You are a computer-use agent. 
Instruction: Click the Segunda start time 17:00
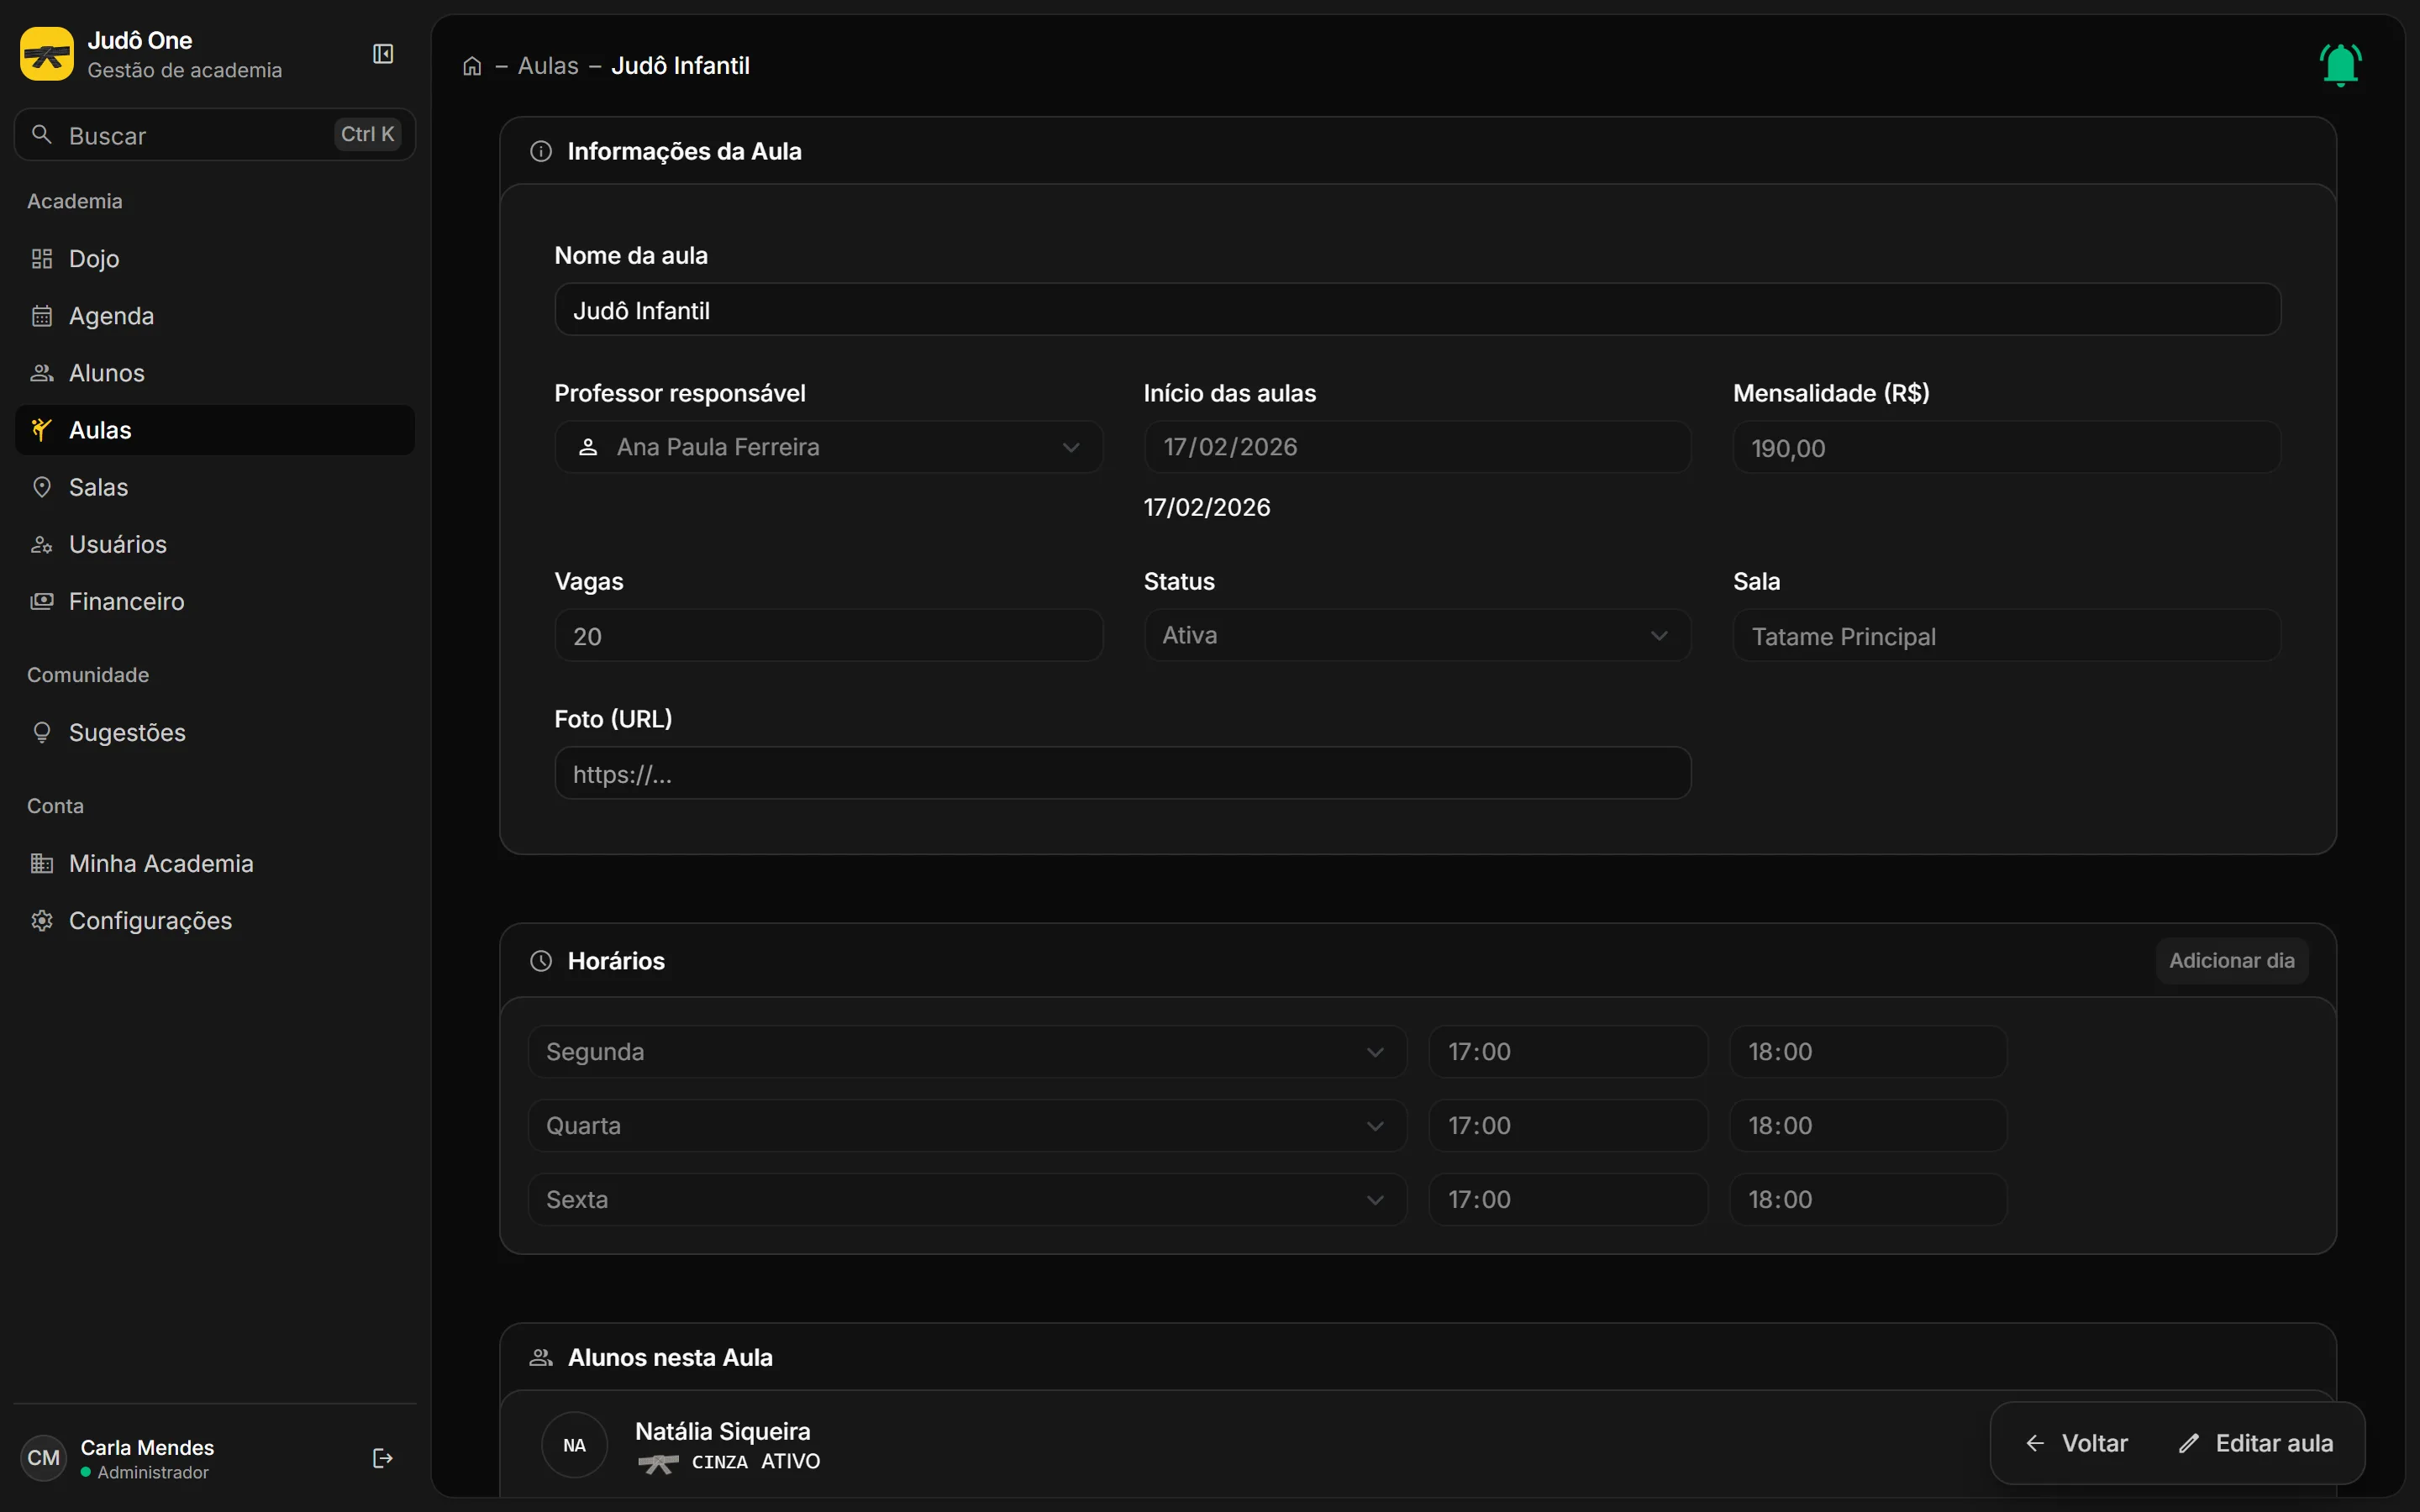click(x=1568, y=1051)
